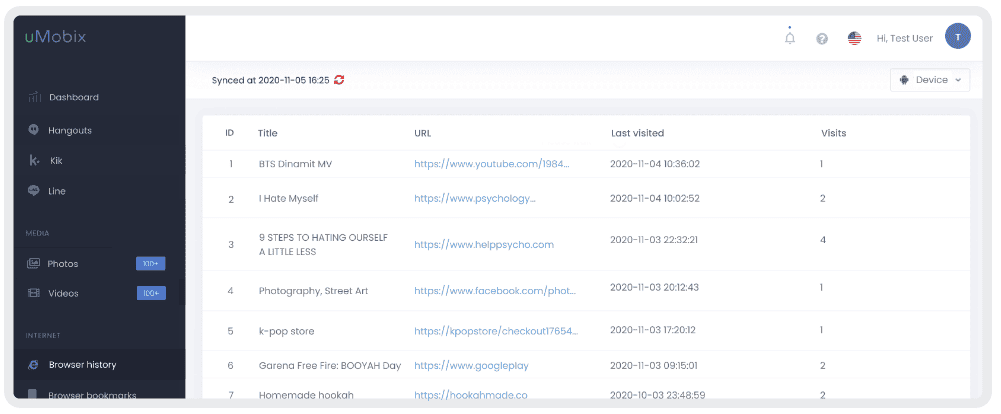The height and width of the screenshot is (414, 1001).
Task: Open the user avatar with letter T
Action: click(958, 38)
